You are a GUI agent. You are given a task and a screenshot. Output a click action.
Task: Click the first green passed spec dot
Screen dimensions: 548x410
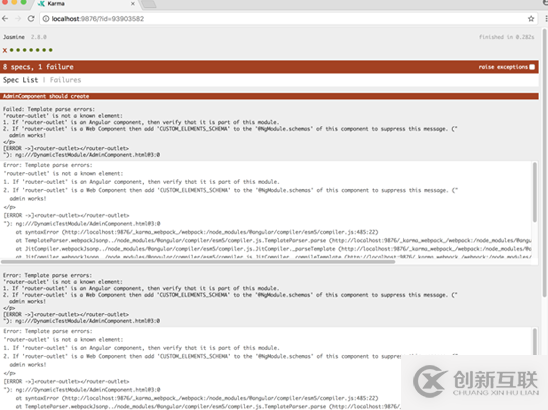pyautogui.click(x=12, y=50)
